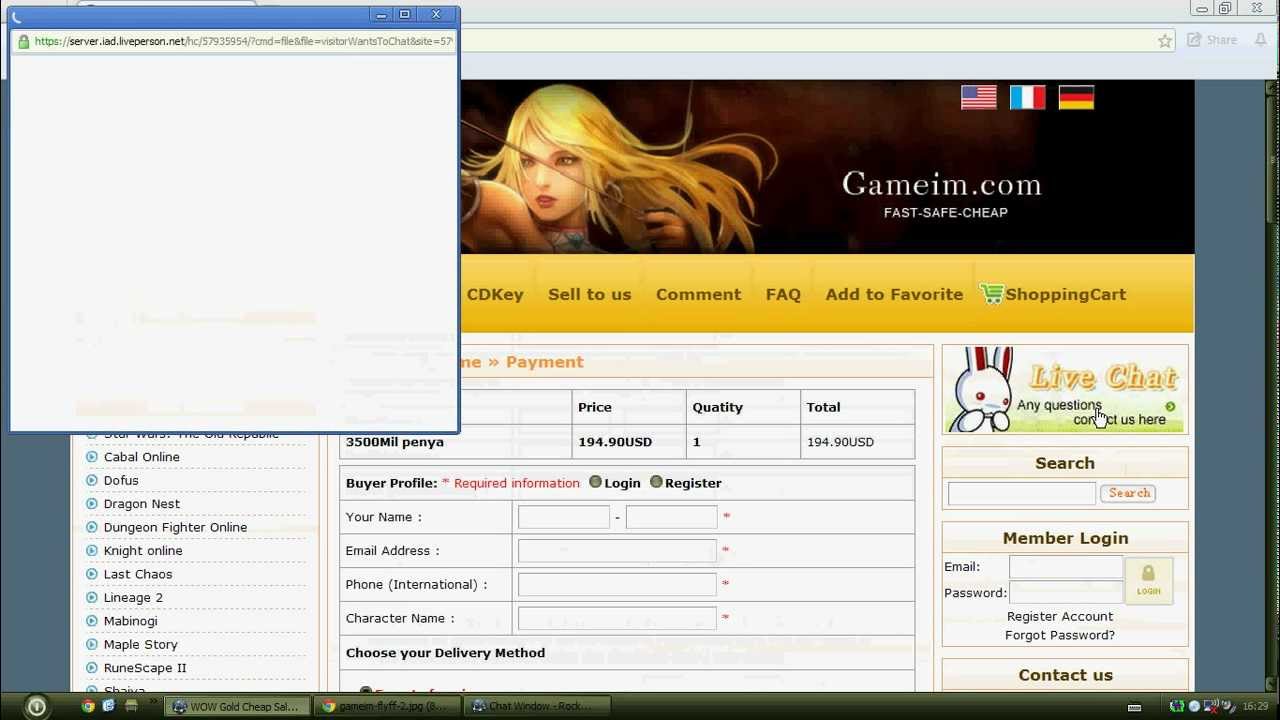
Task: Click the US flag language icon
Action: point(978,97)
